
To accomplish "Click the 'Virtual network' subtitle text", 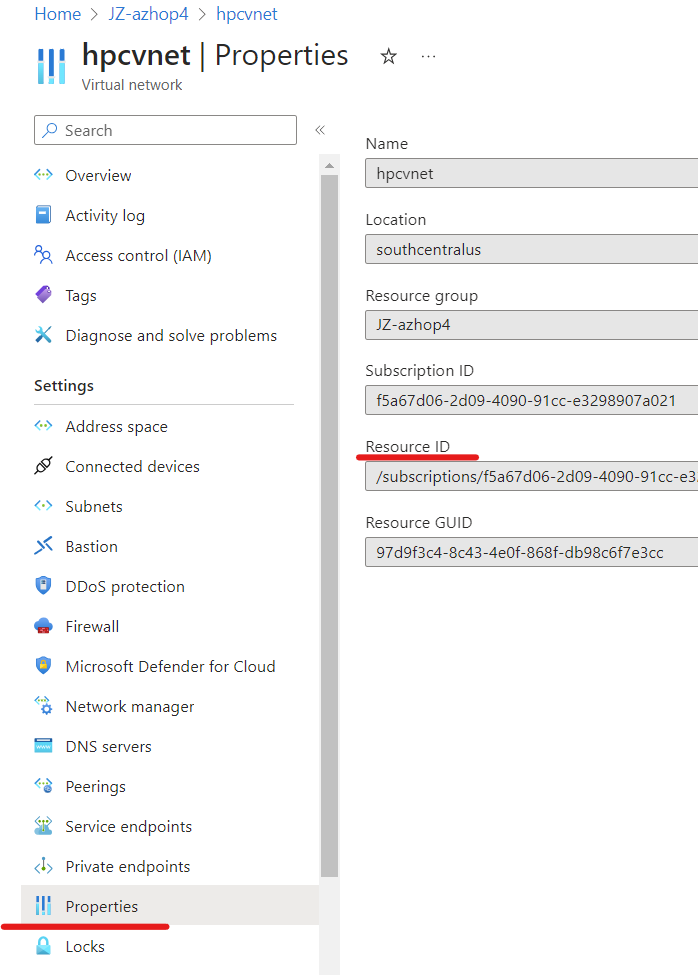I will click(132, 85).
